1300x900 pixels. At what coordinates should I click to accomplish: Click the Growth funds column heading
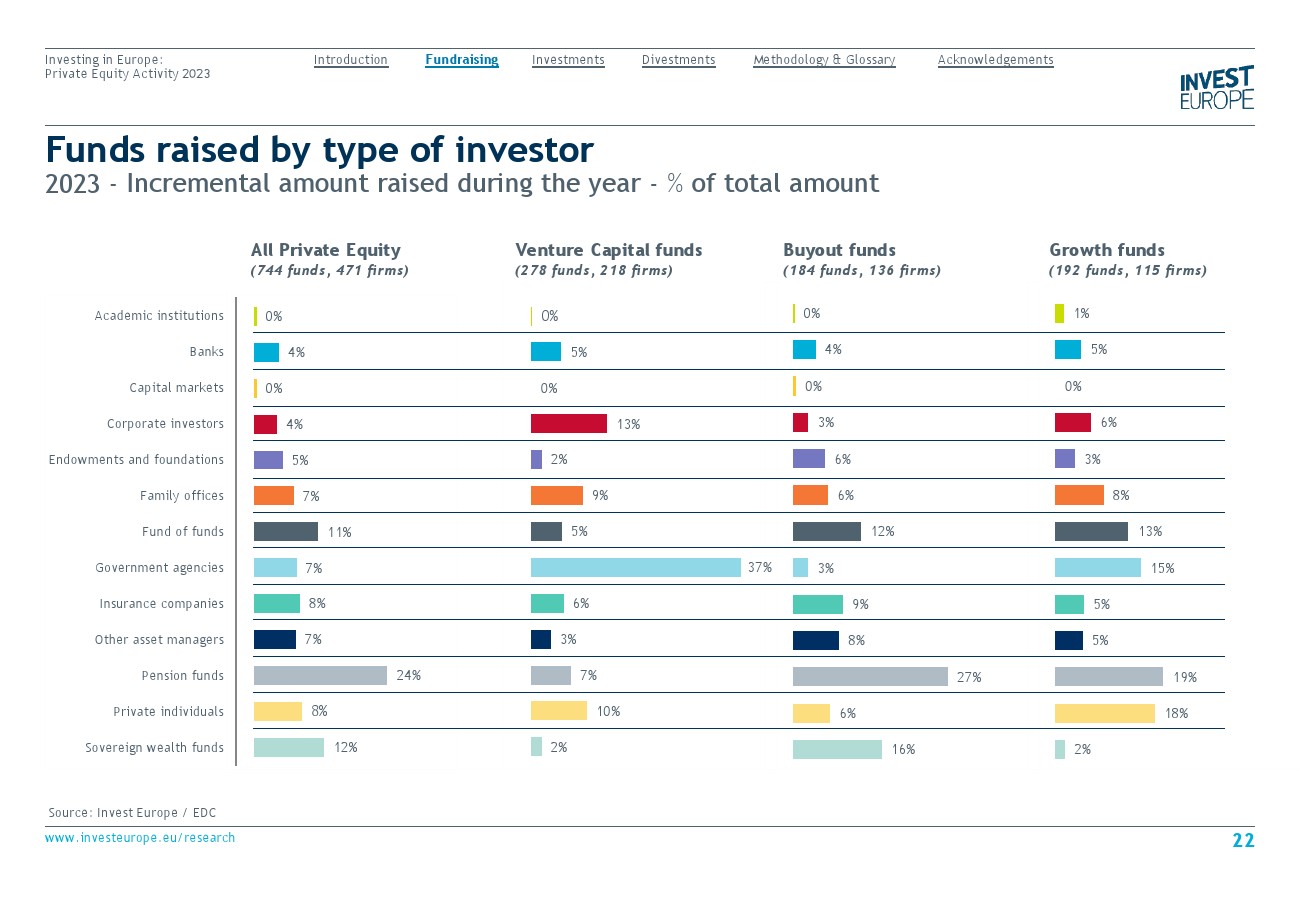[x=1106, y=250]
